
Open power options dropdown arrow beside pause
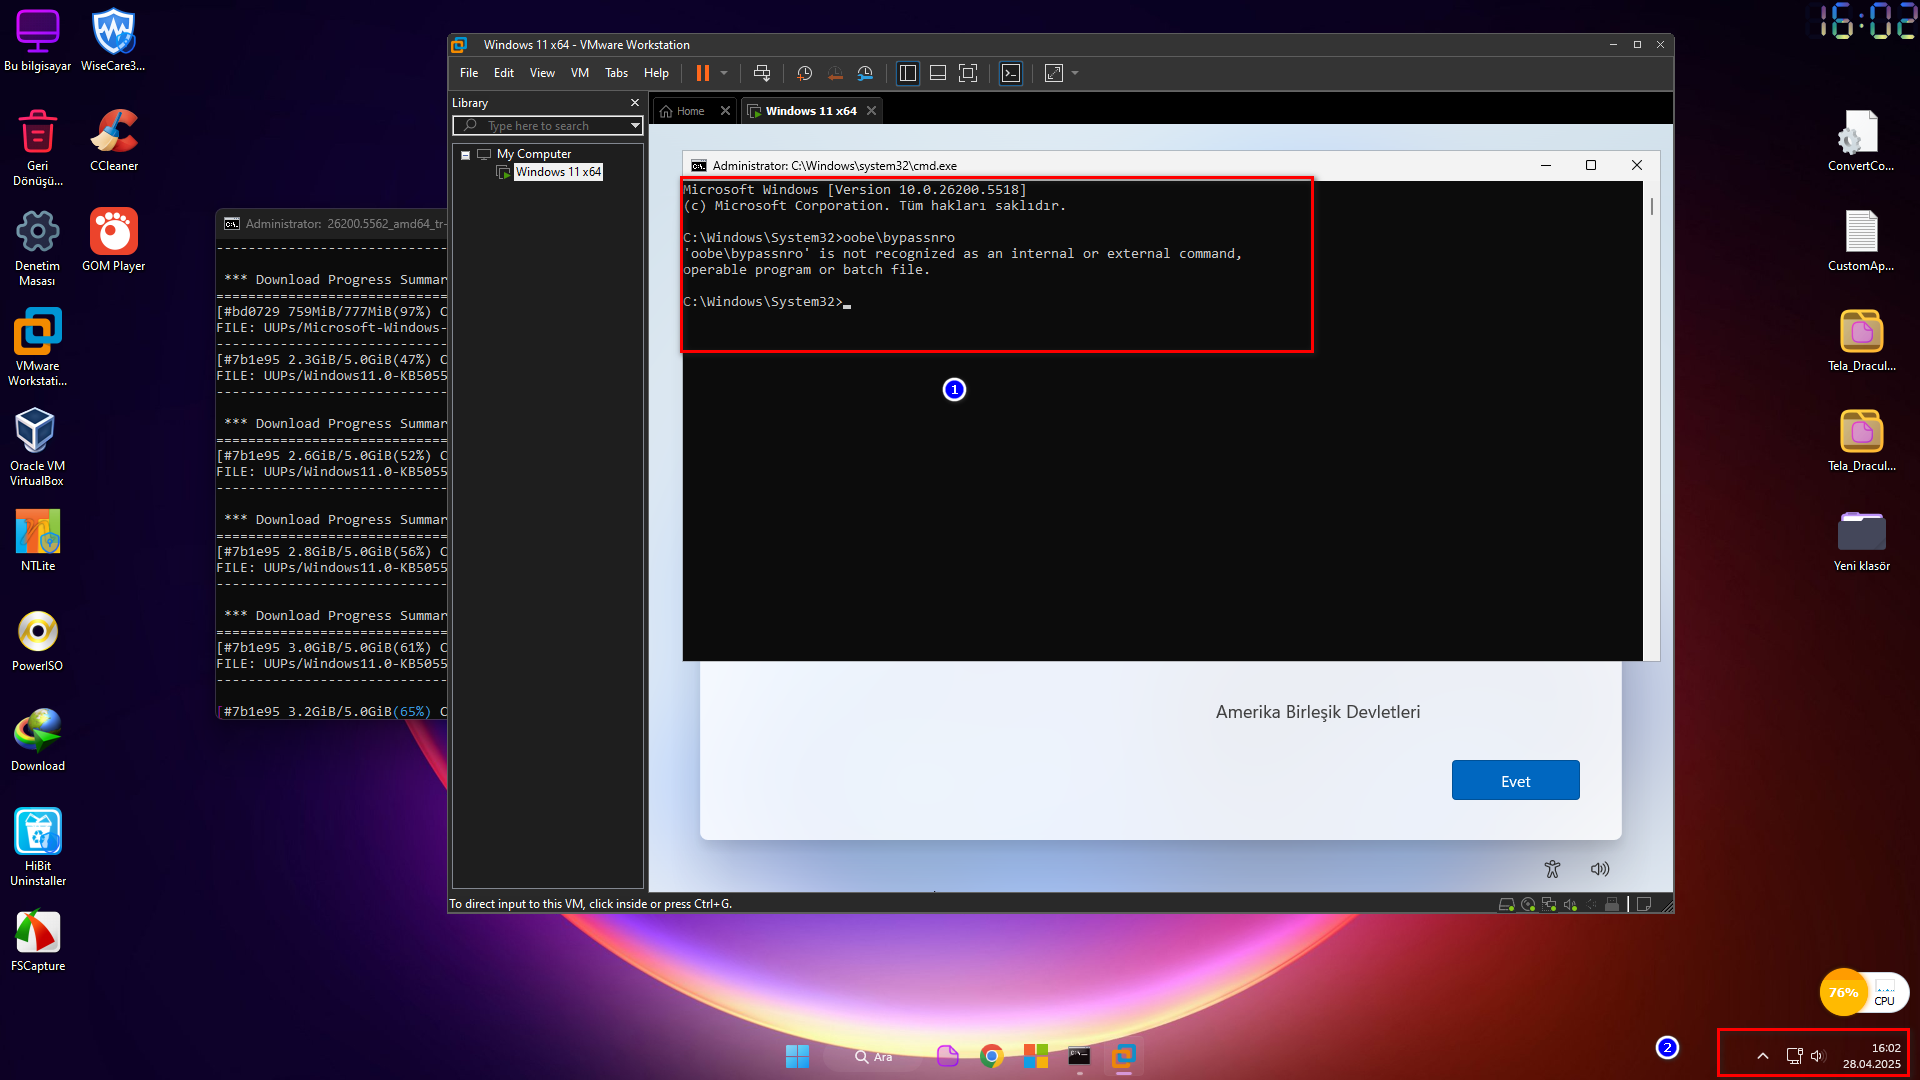pos(724,73)
